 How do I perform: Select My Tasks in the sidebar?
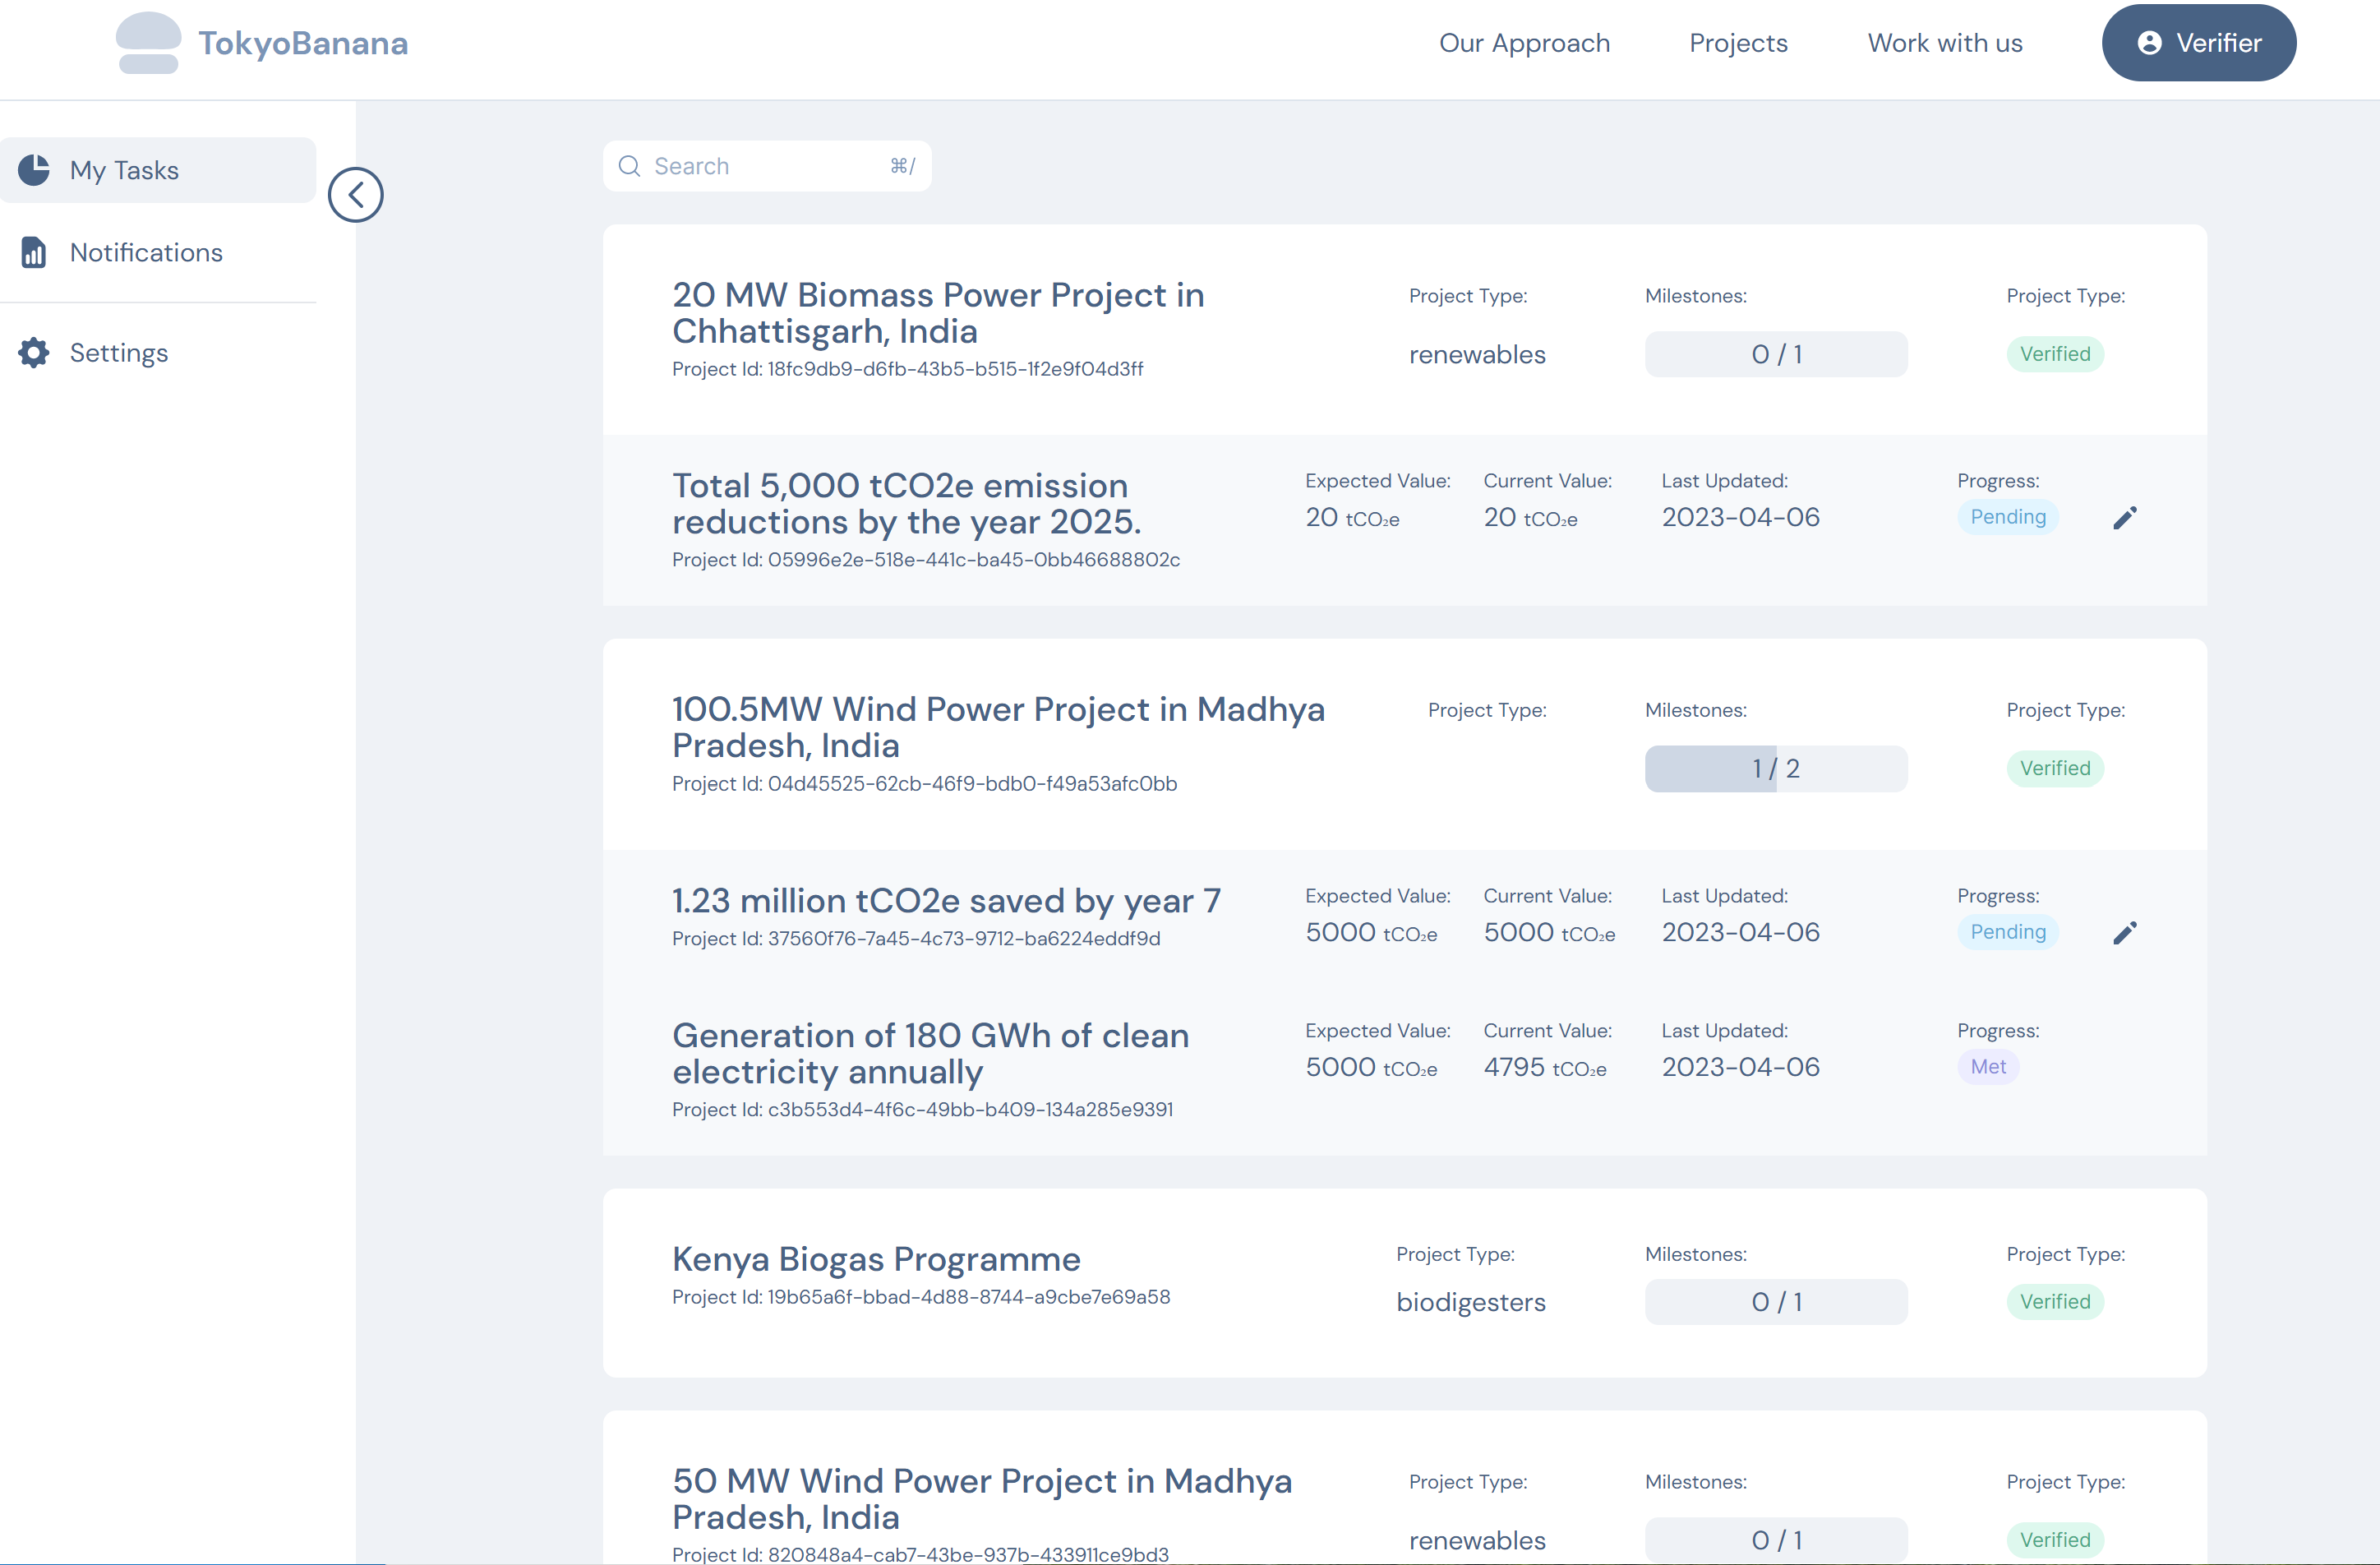158,170
